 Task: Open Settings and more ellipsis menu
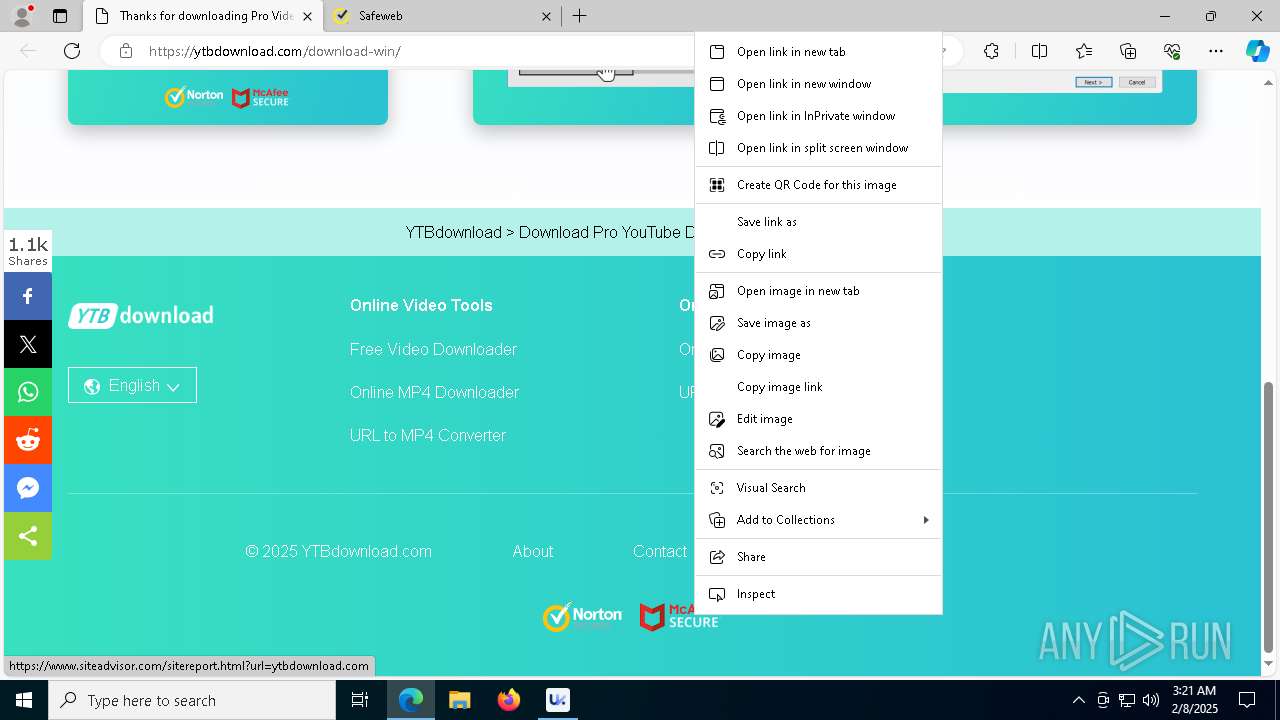pos(1216,51)
